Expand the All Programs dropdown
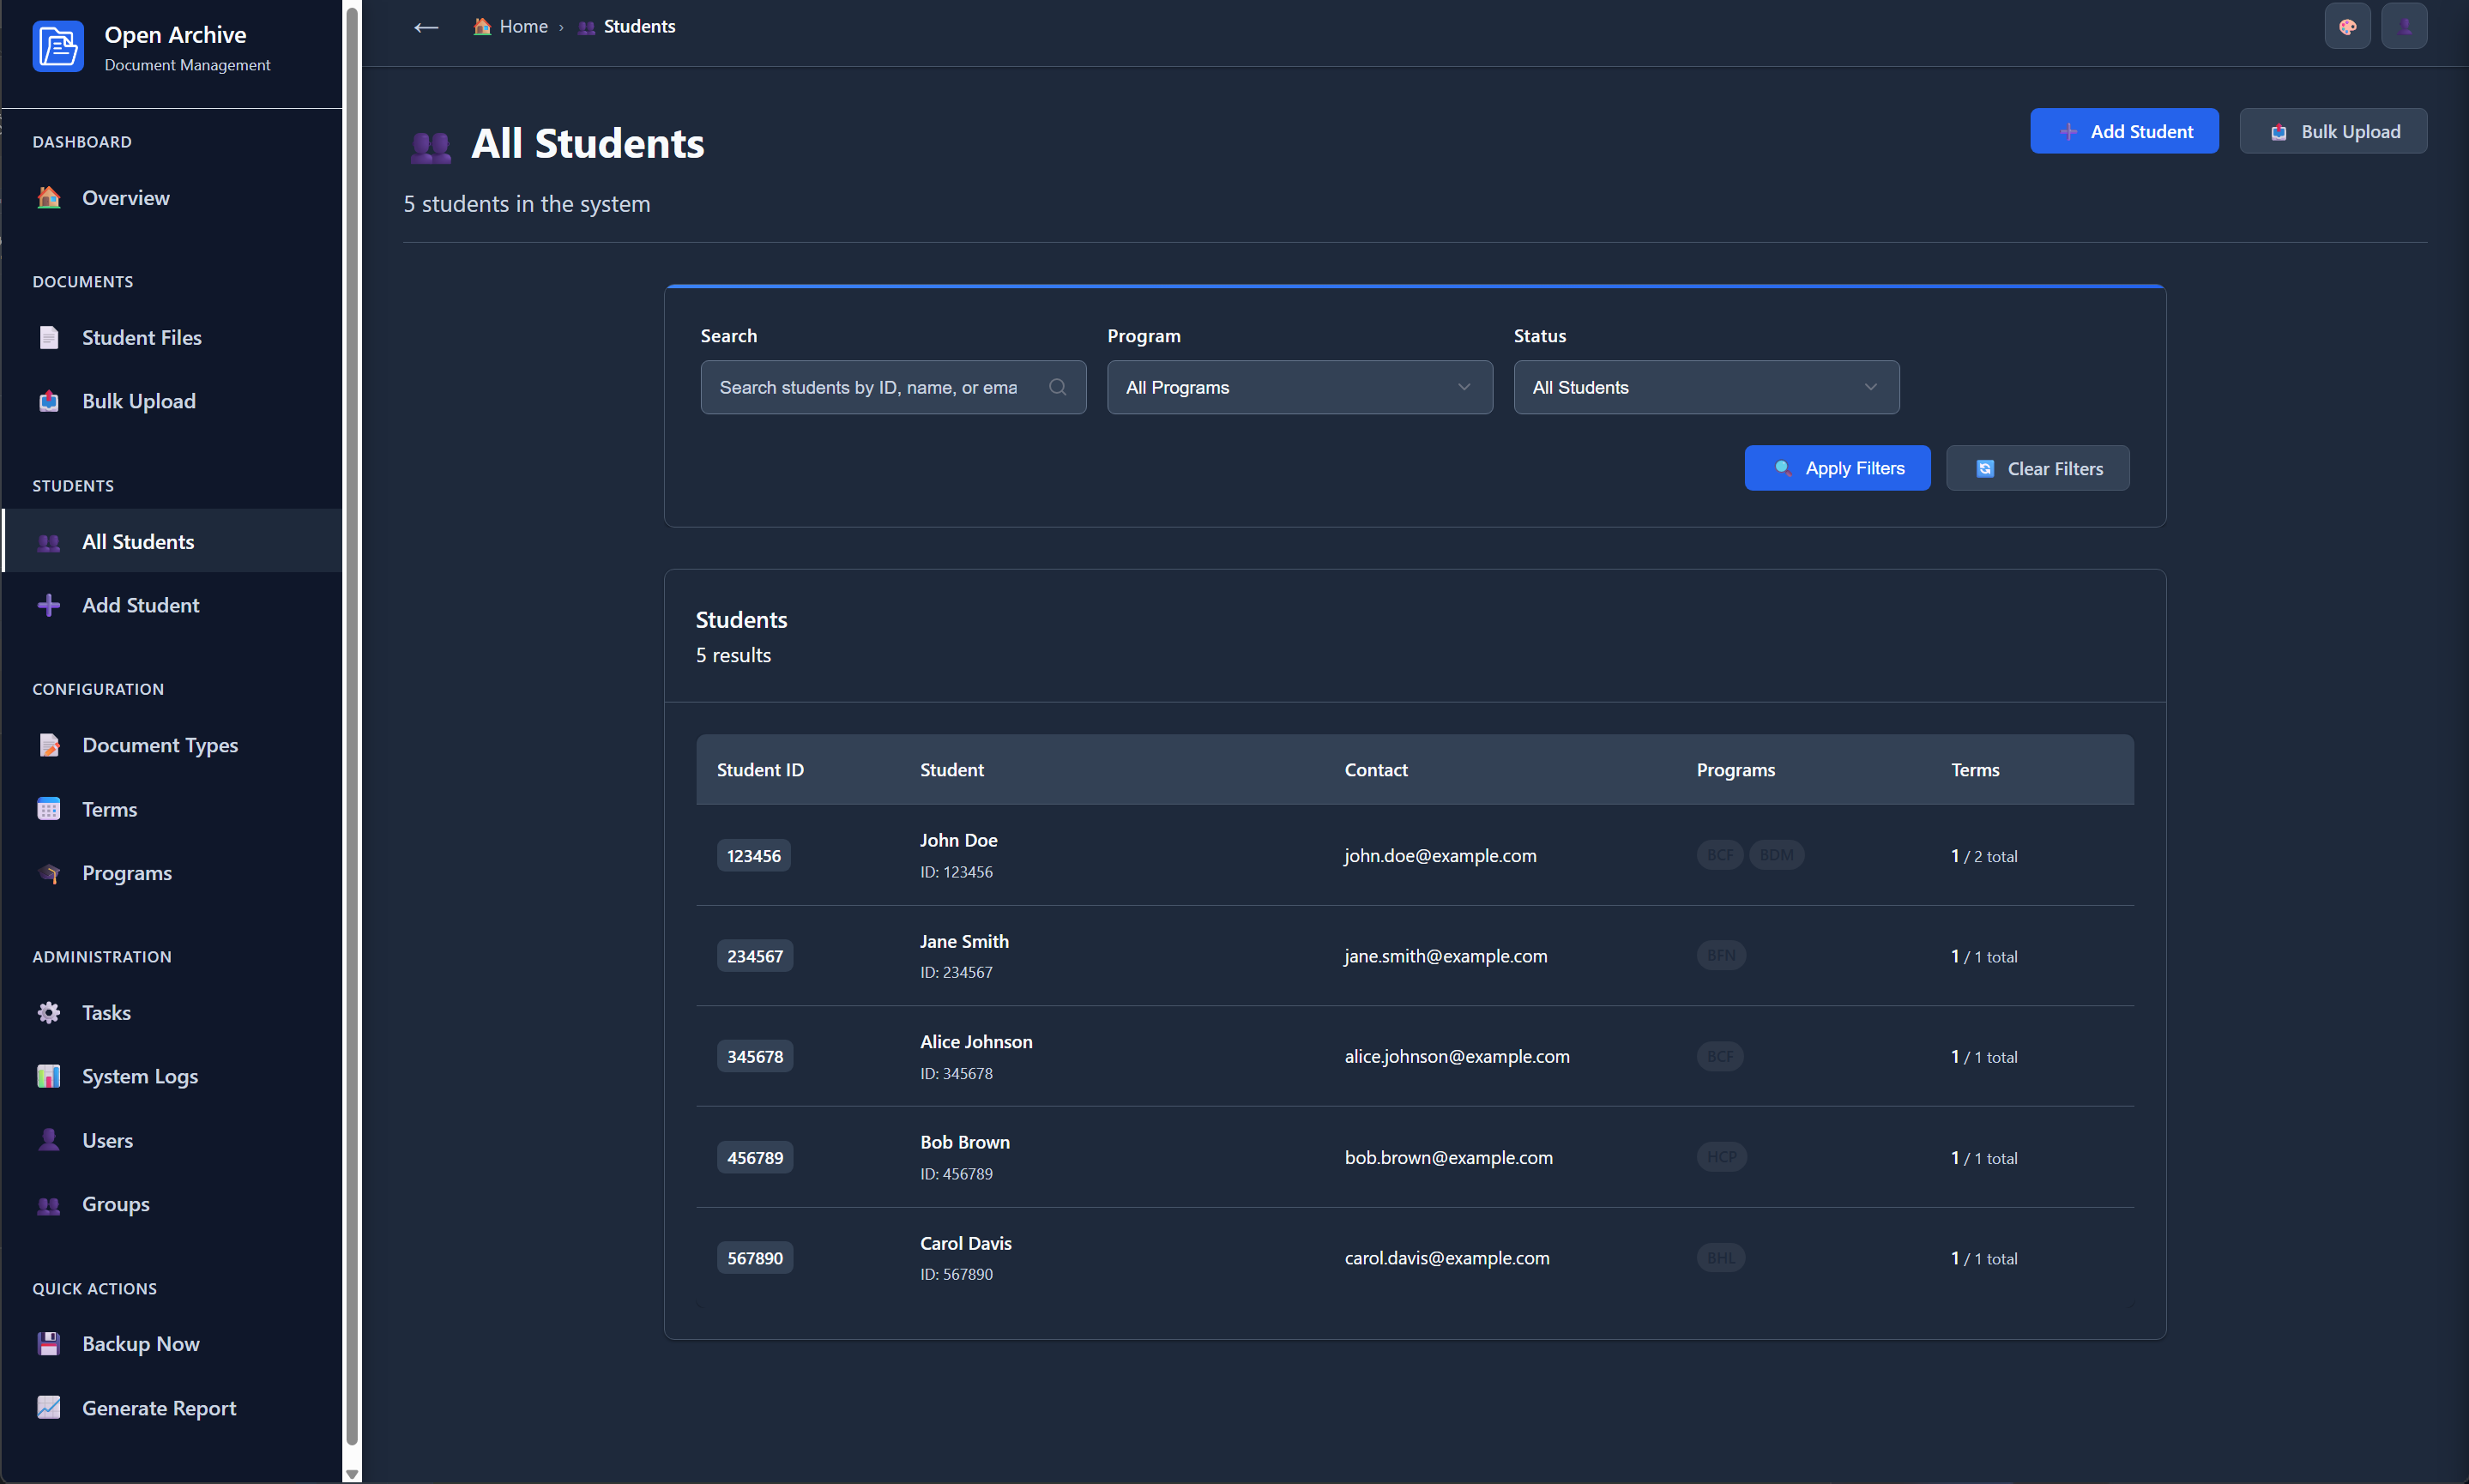This screenshot has width=2469, height=1484. [1299, 387]
